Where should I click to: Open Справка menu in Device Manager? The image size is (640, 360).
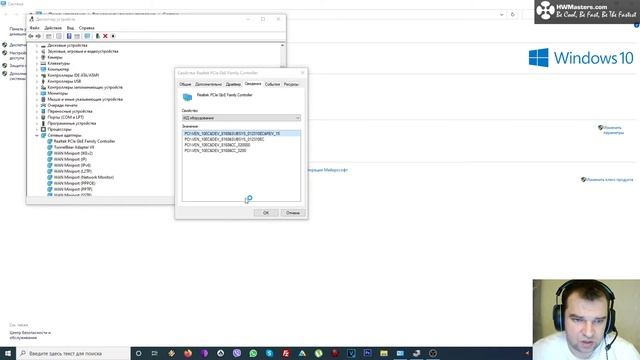pyautogui.click(x=87, y=28)
